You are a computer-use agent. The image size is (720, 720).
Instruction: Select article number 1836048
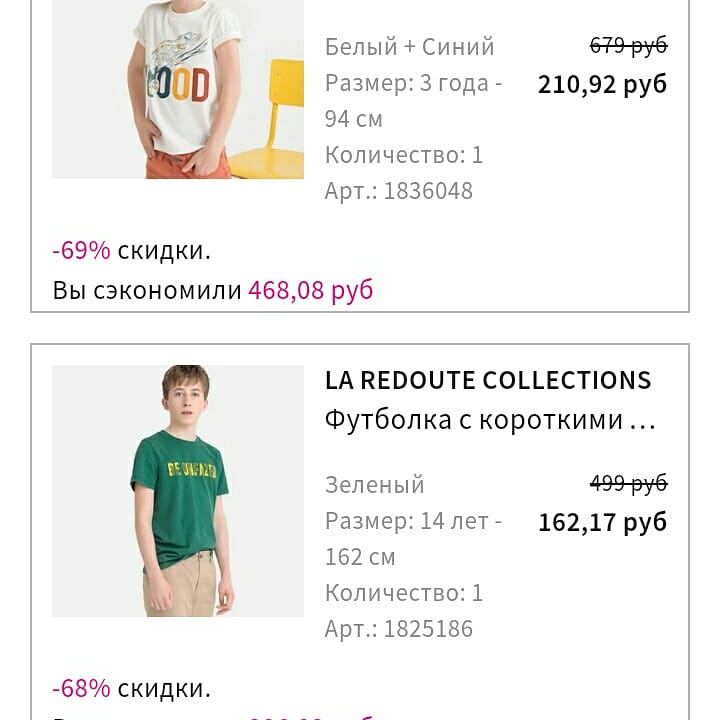(398, 191)
